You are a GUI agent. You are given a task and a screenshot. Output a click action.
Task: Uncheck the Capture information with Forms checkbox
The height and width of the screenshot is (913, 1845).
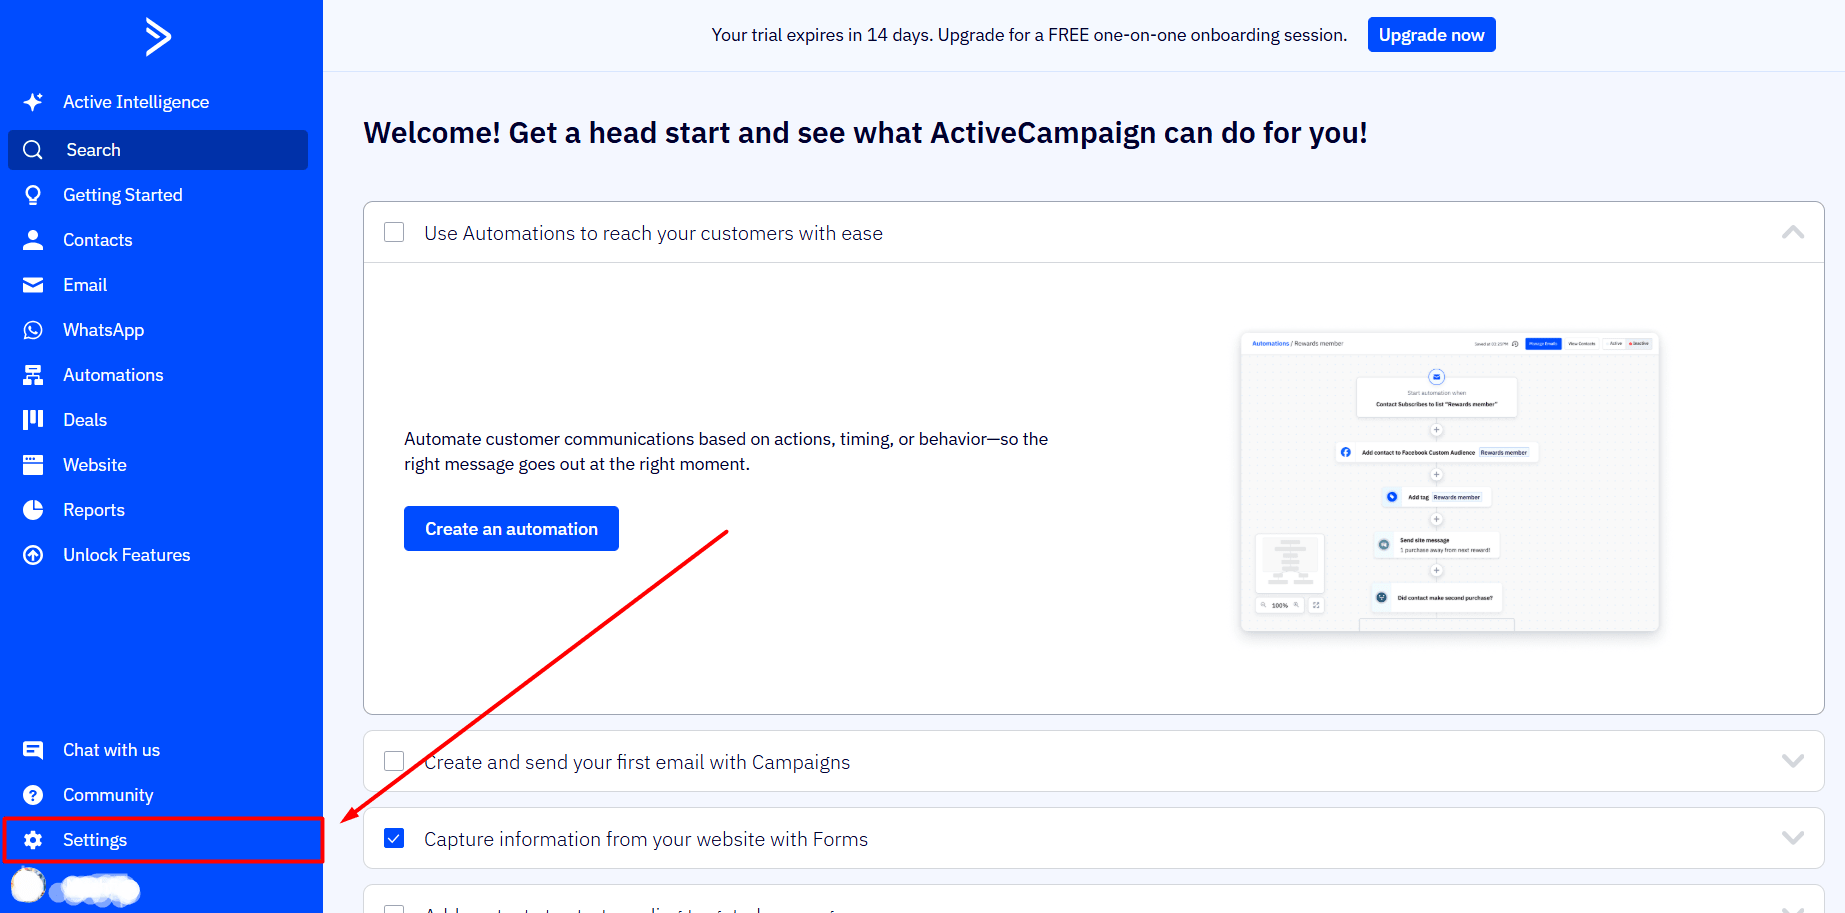[x=394, y=838]
